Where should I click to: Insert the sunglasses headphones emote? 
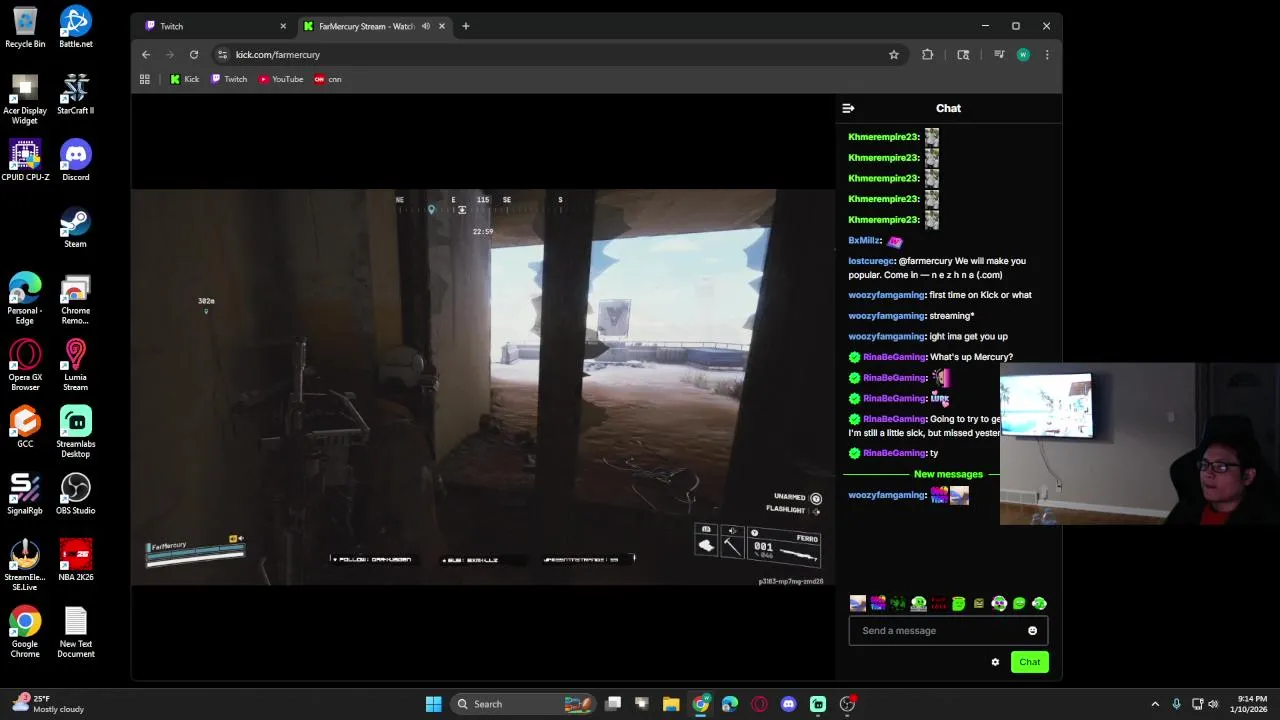tap(999, 603)
